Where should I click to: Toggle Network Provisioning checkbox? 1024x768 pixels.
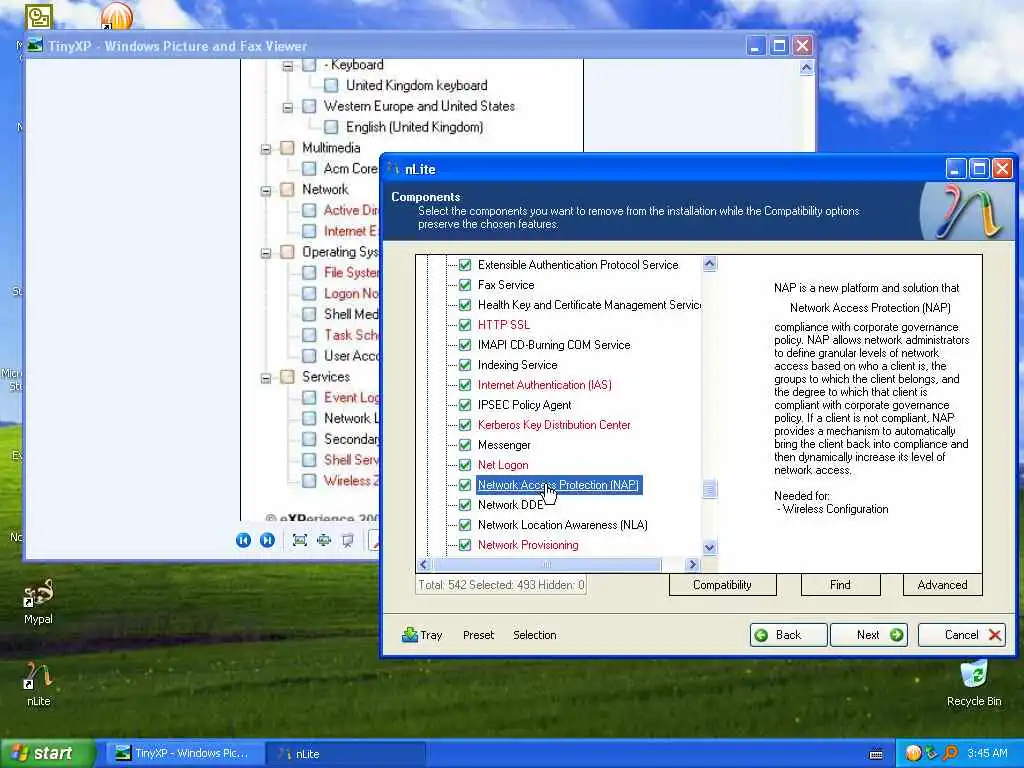(x=465, y=545)
